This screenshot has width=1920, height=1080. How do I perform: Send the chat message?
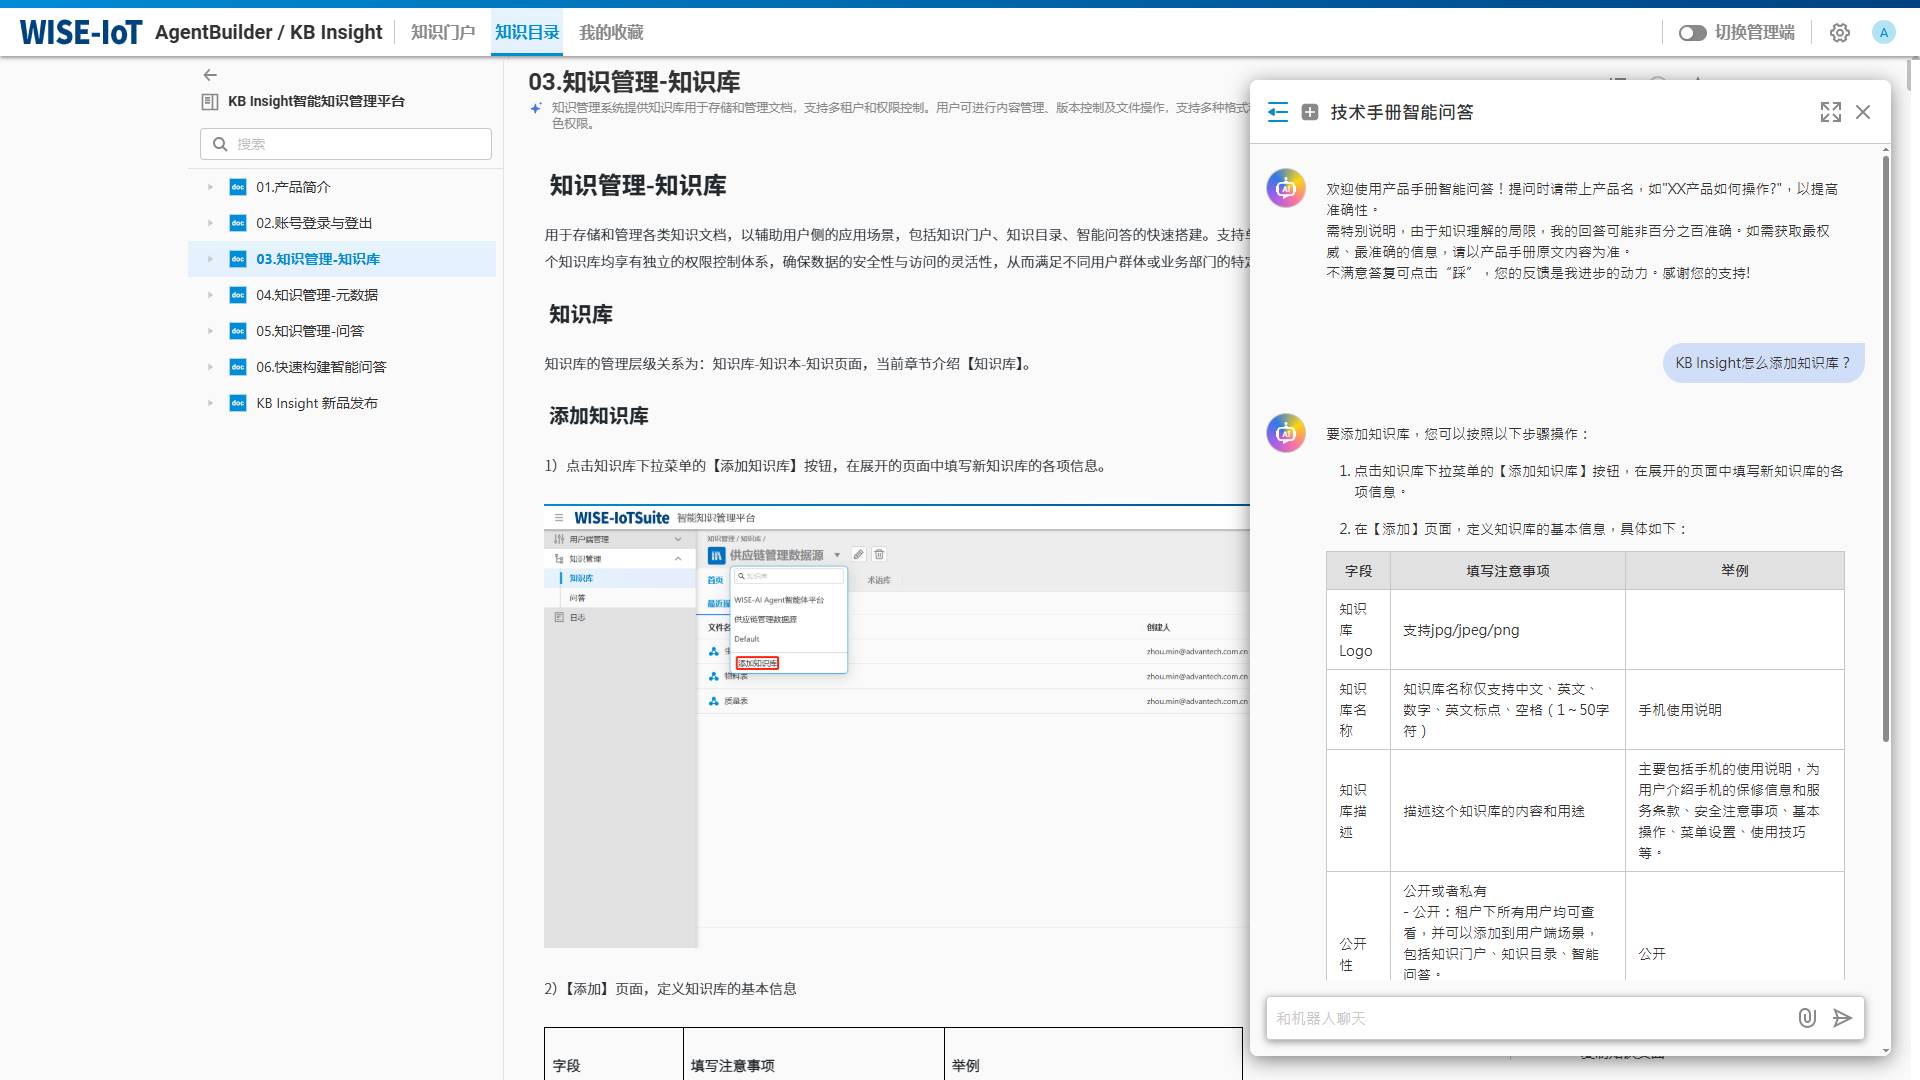(1842, 1018)
